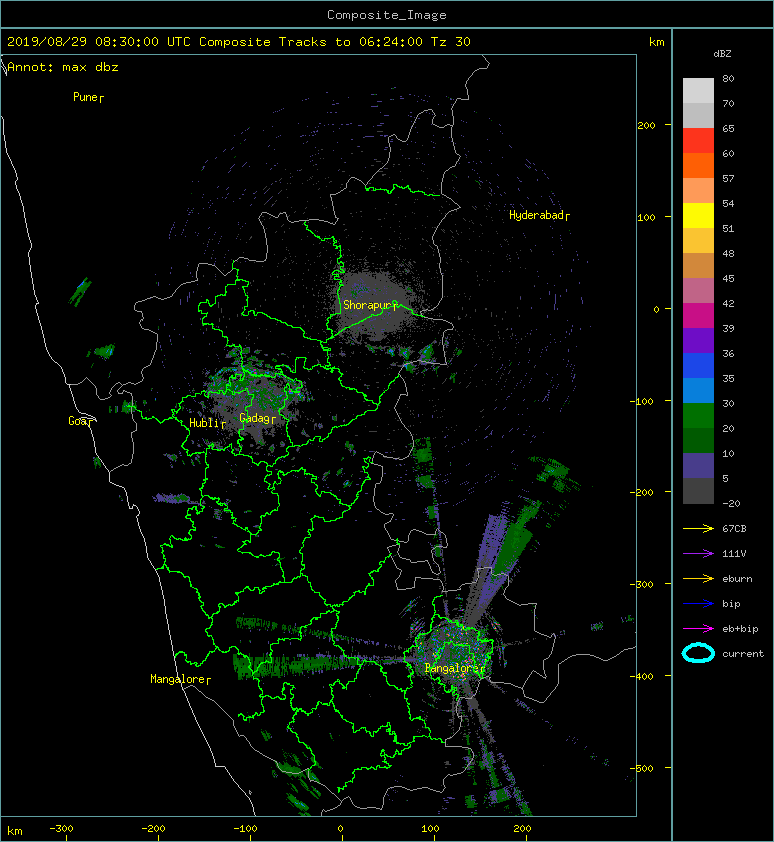
Task: Click the red 65 dBZ swatch
Action: point(698,141)
